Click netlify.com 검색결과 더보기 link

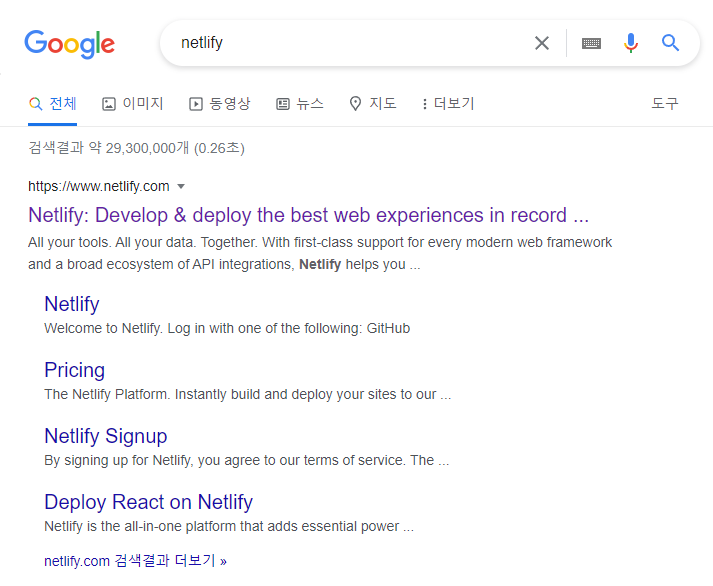coord(136,561)
